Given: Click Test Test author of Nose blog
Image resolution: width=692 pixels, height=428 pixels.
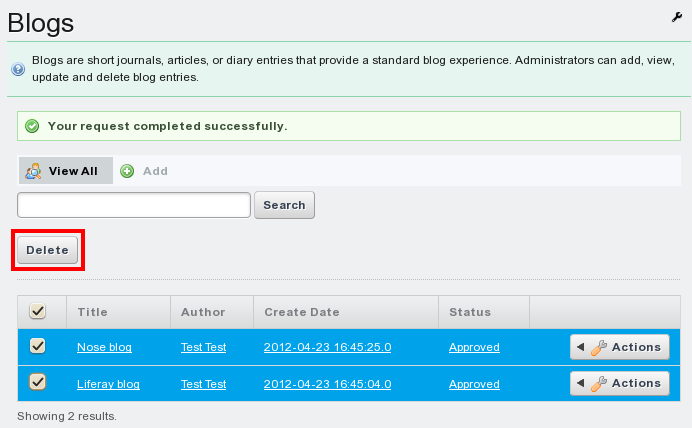Looking at the screenshot, I should [203, 347].
